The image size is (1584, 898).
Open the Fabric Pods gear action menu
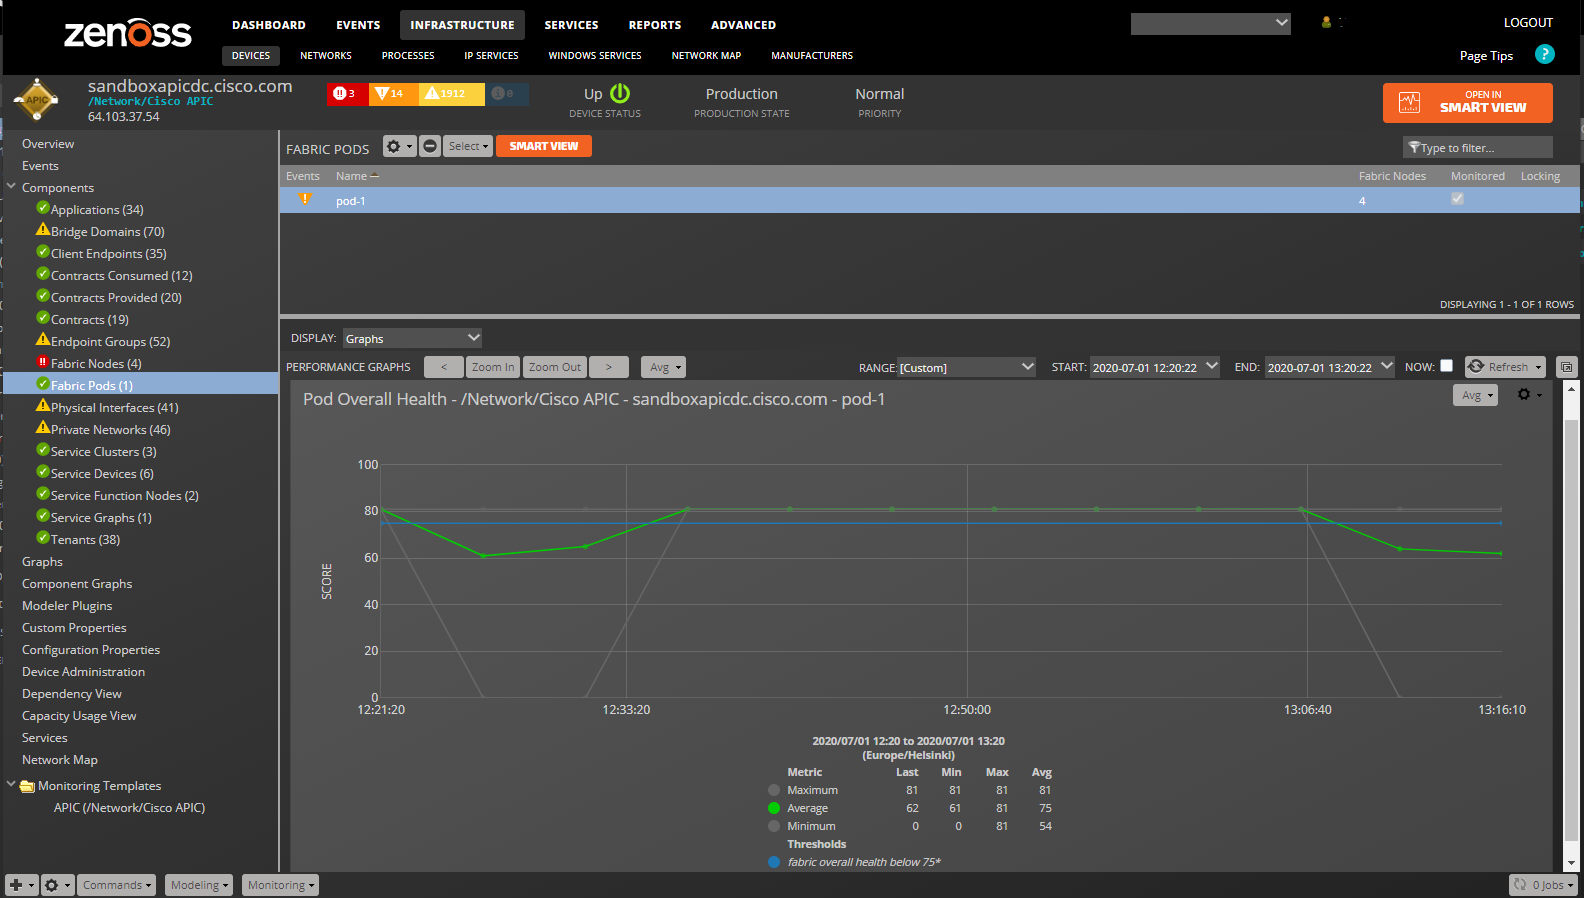[x=399, y=146]
